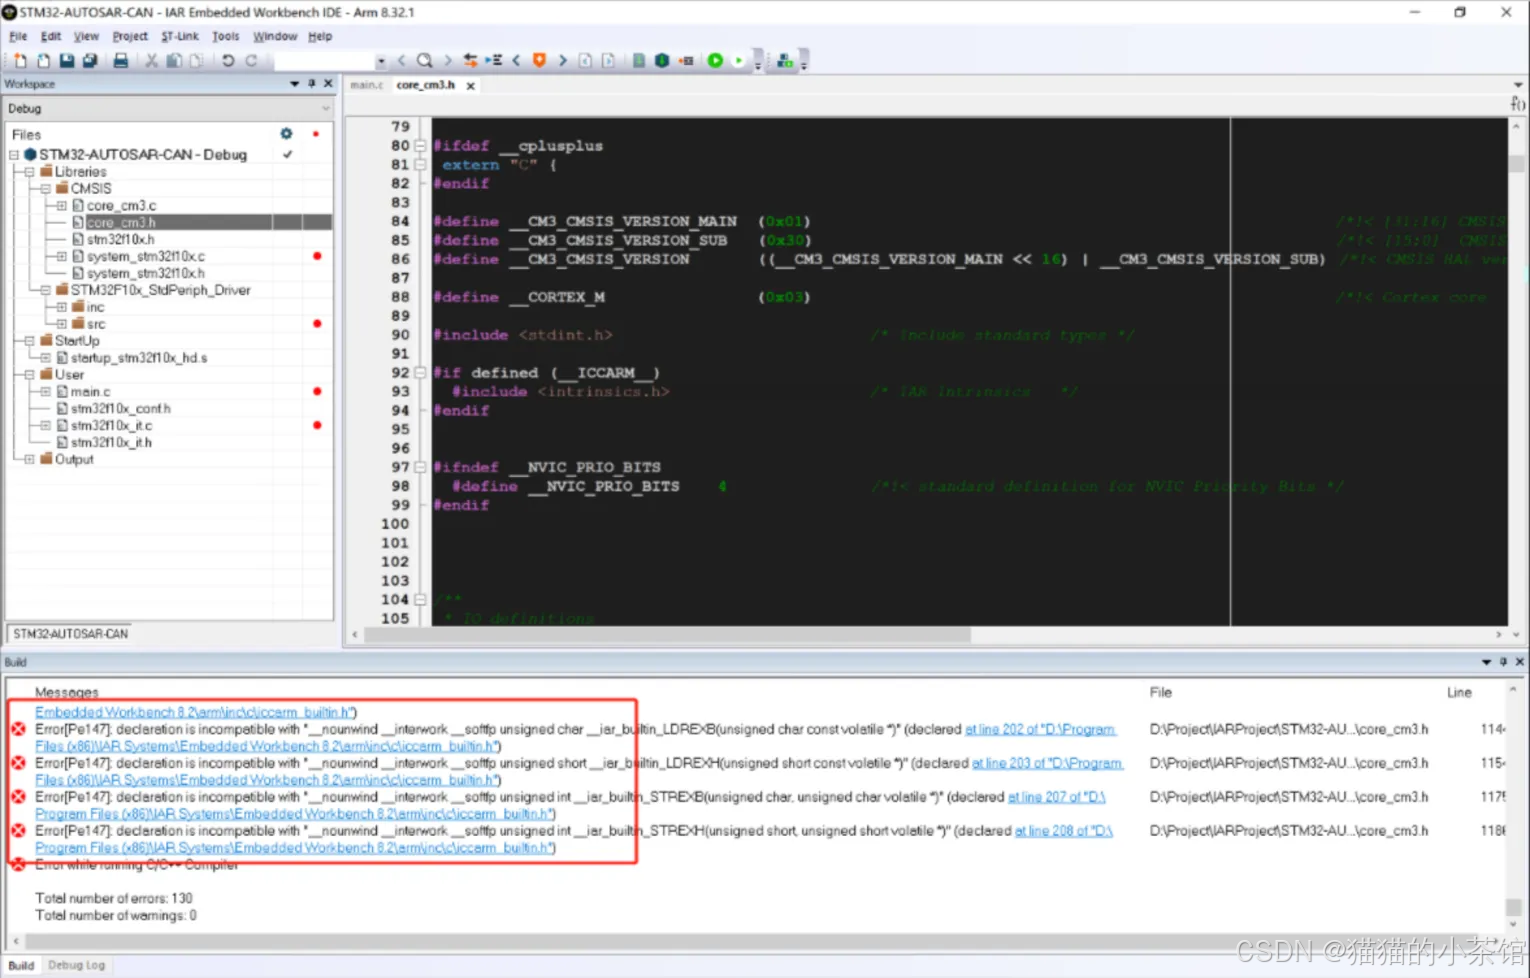The image size is (1530, 978).
Task: Collapse the STM32F10x_StdPeriph_Driver folder
Action: (x=46, y=290)
